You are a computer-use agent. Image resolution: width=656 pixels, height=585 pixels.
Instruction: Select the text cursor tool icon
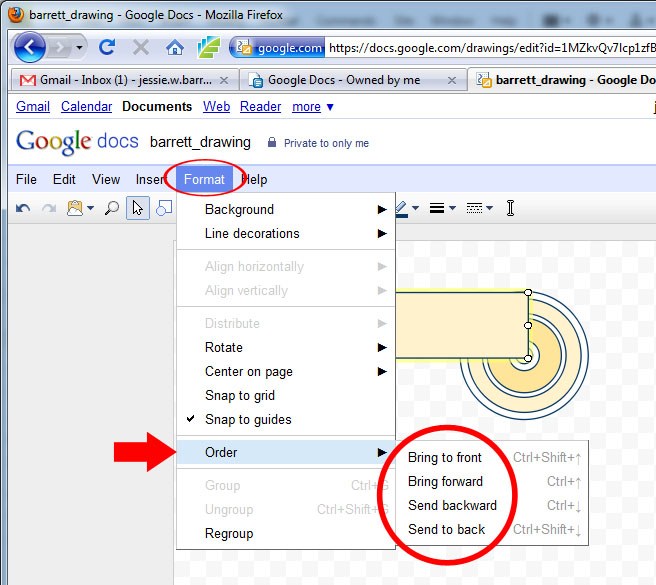(510, 208)
